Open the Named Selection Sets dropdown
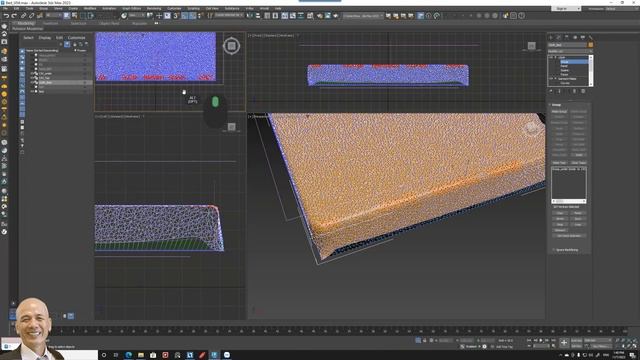Screen dimensions: 640x360 click(229, 16)
